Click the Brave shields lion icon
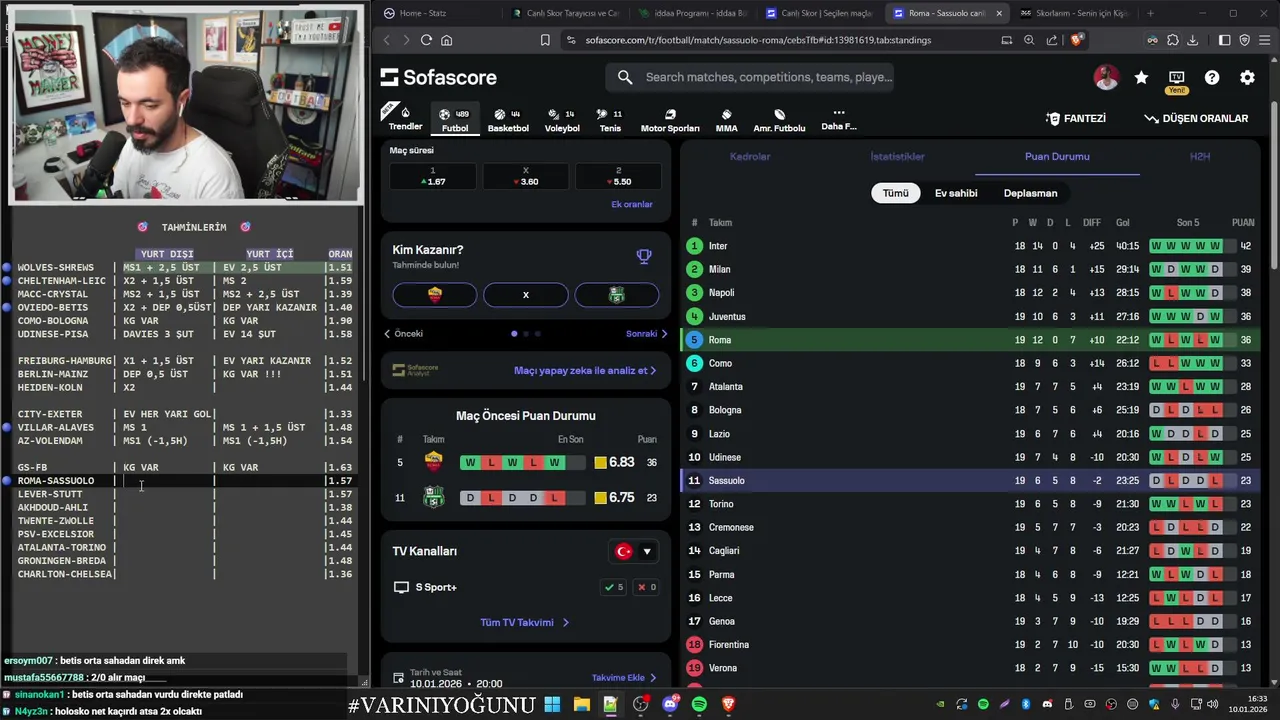1280x720 pixels. click(1076, 40)
